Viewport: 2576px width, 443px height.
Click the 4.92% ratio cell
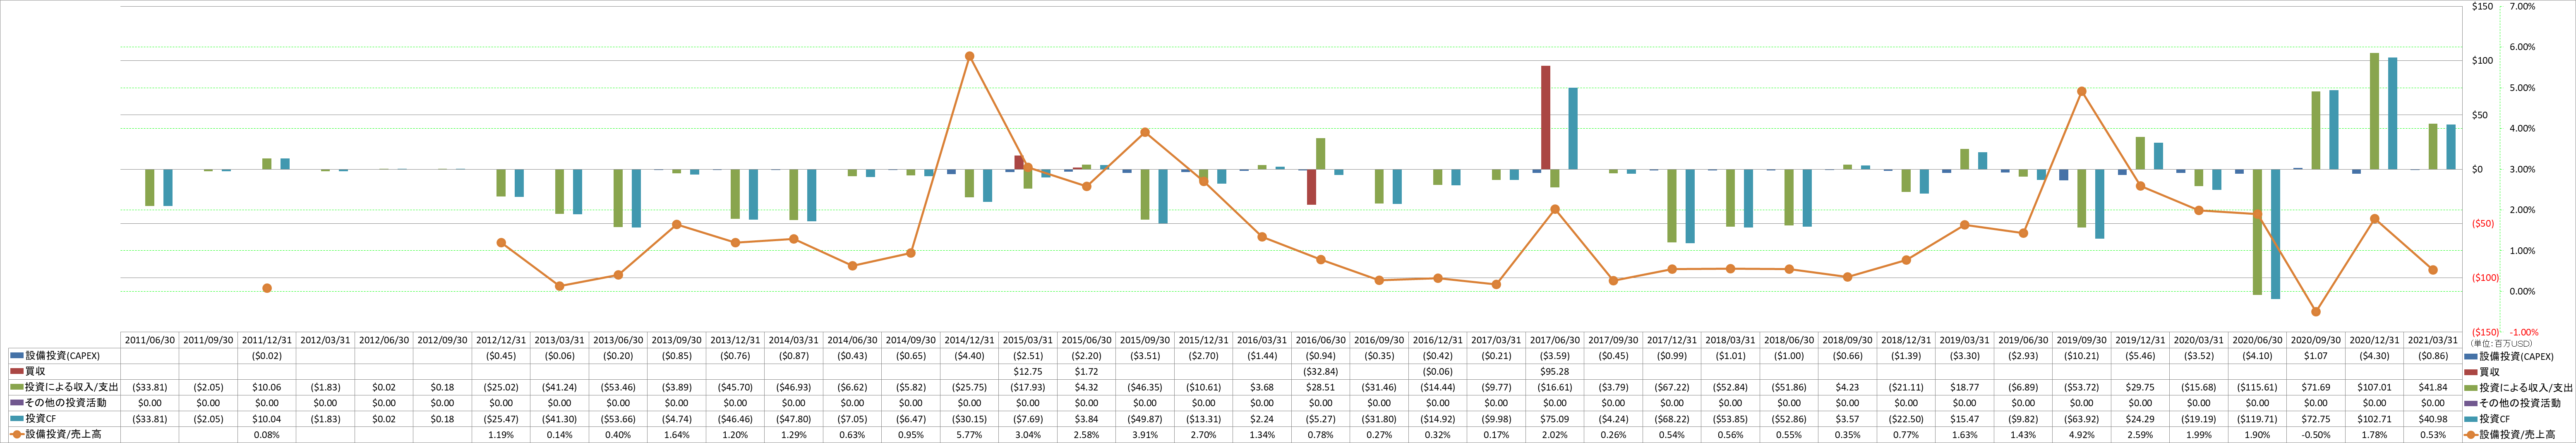tap(2081, 435)
